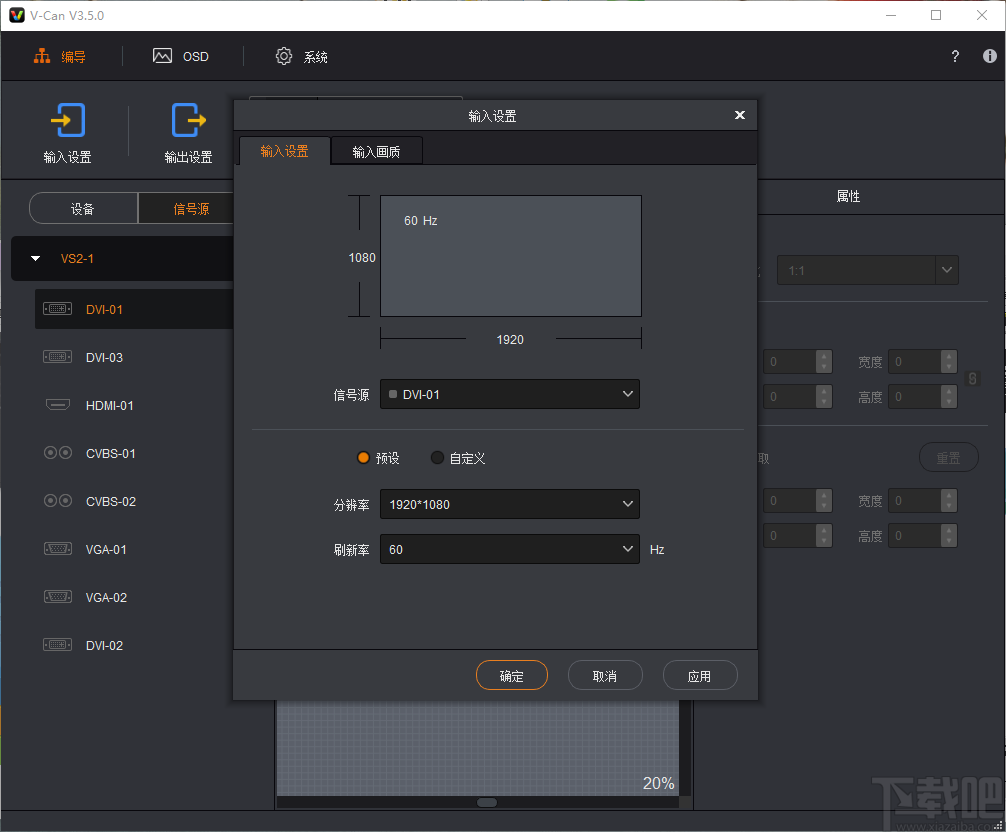This screenshot has height=832, width=1006.
Task: Open the about info icon
Action: pyautogui.click(x=989, y=56)
